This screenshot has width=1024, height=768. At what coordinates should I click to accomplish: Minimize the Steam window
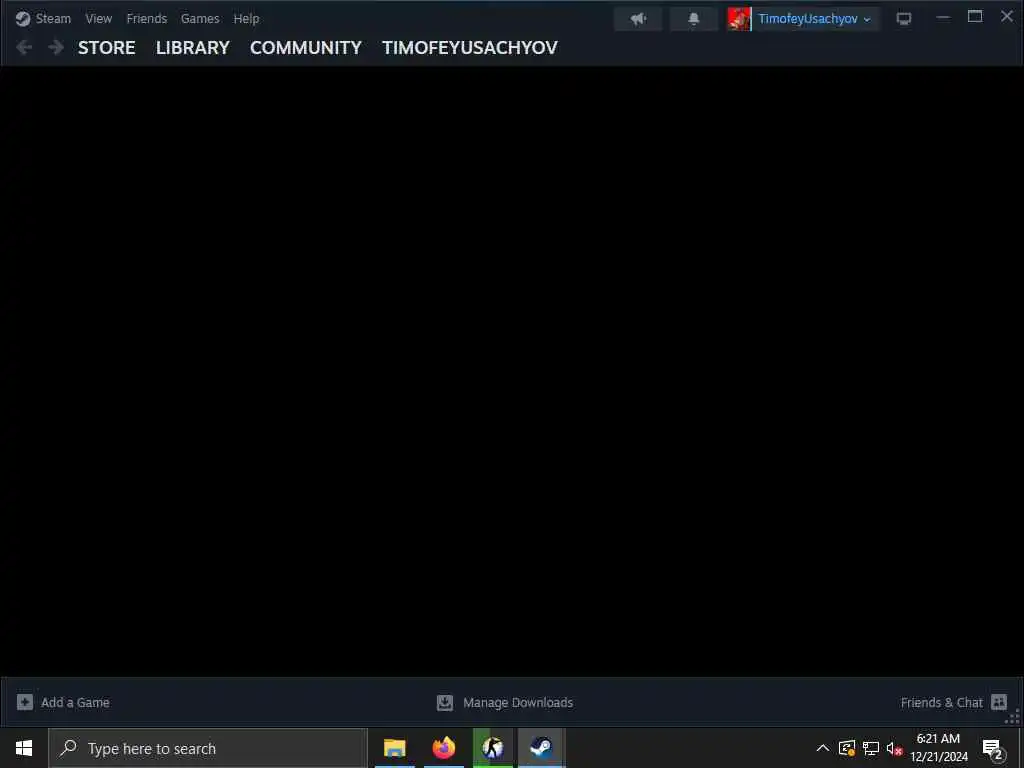(943, 18)
